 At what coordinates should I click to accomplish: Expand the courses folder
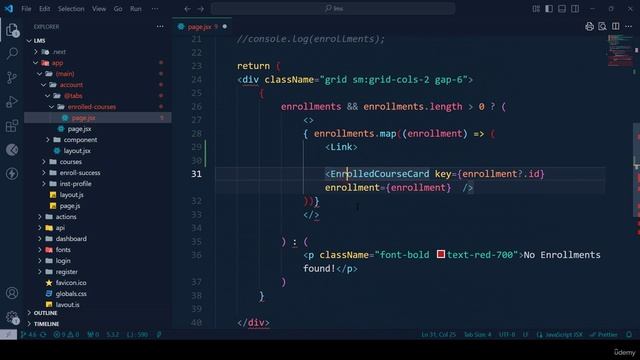point(44,162)
